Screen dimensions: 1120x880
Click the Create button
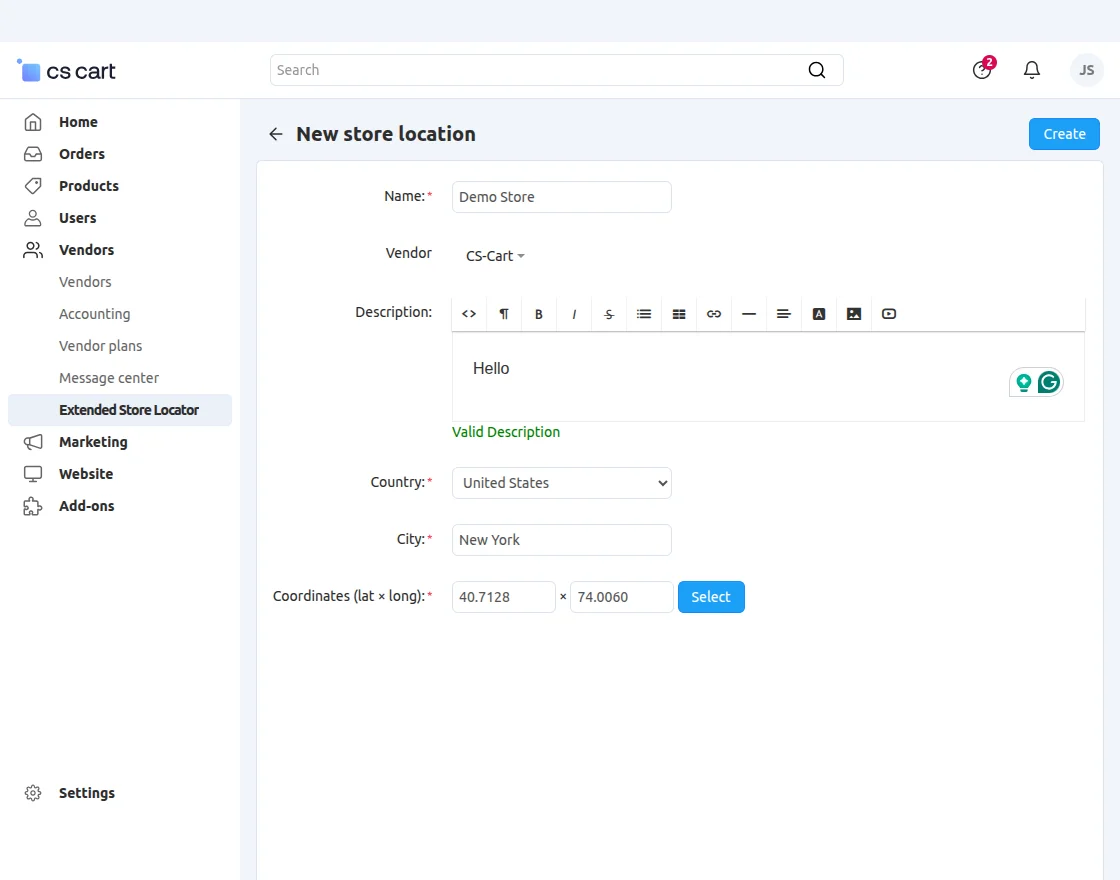(1064, 134)
